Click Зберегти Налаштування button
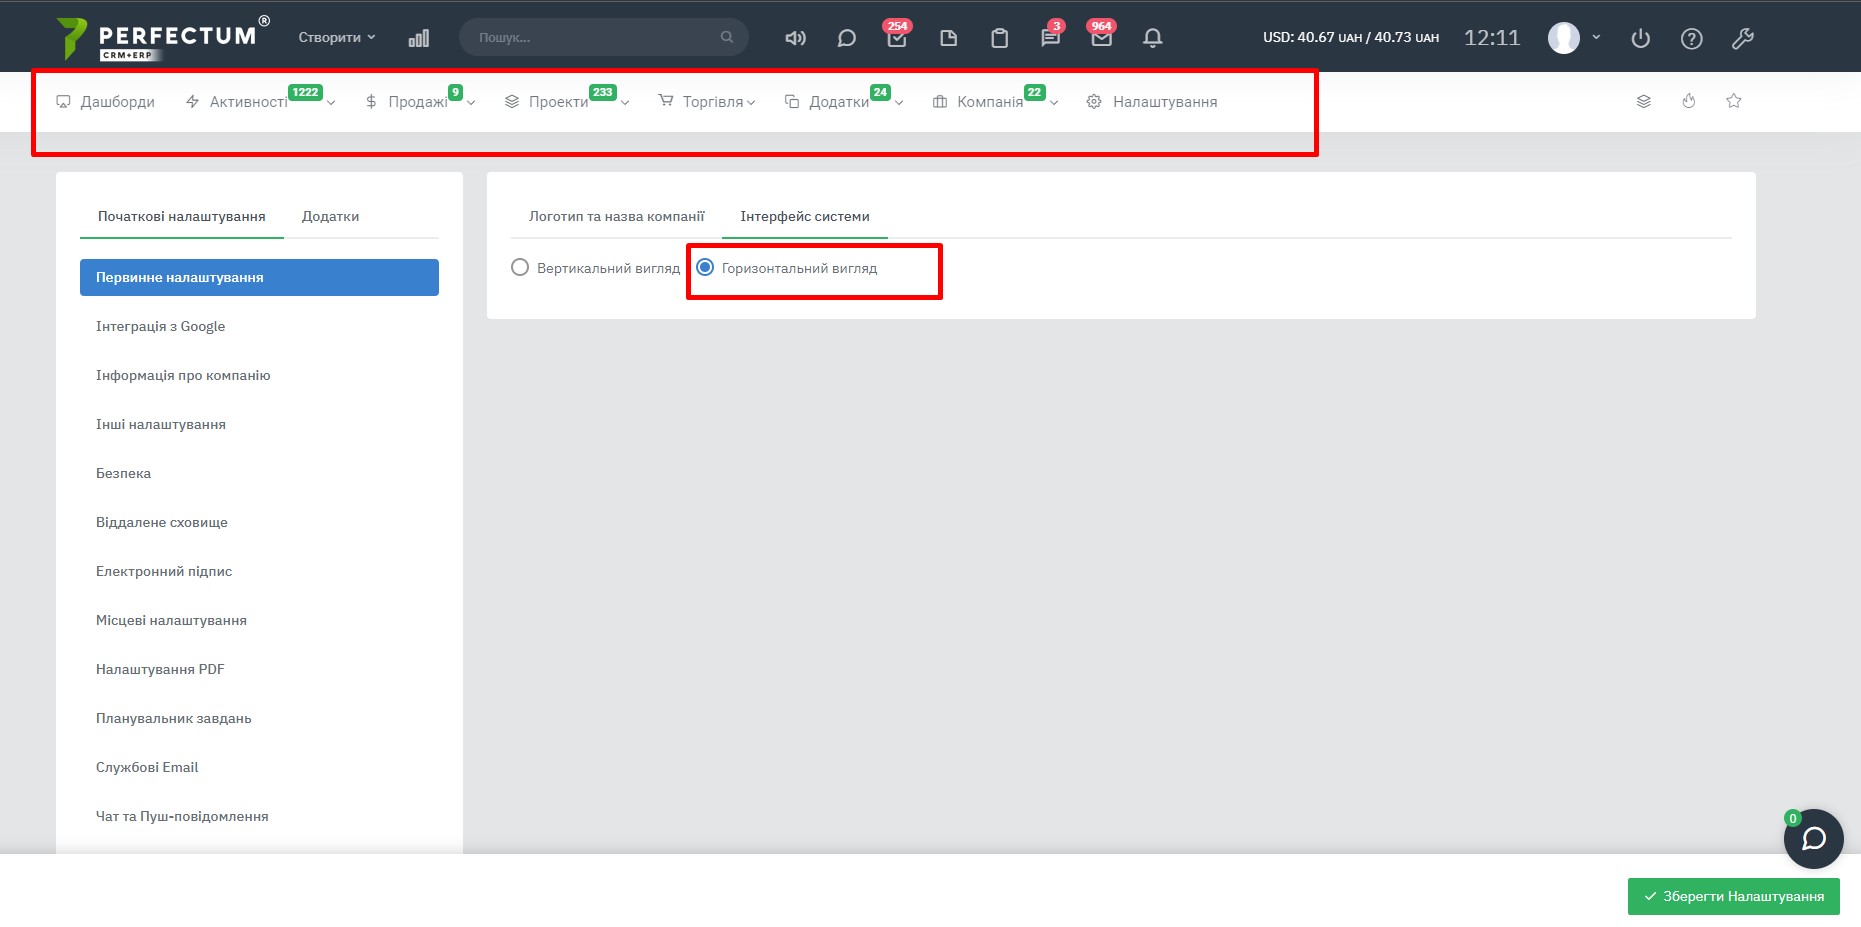1861x927 pixels. pos(1733,896)
